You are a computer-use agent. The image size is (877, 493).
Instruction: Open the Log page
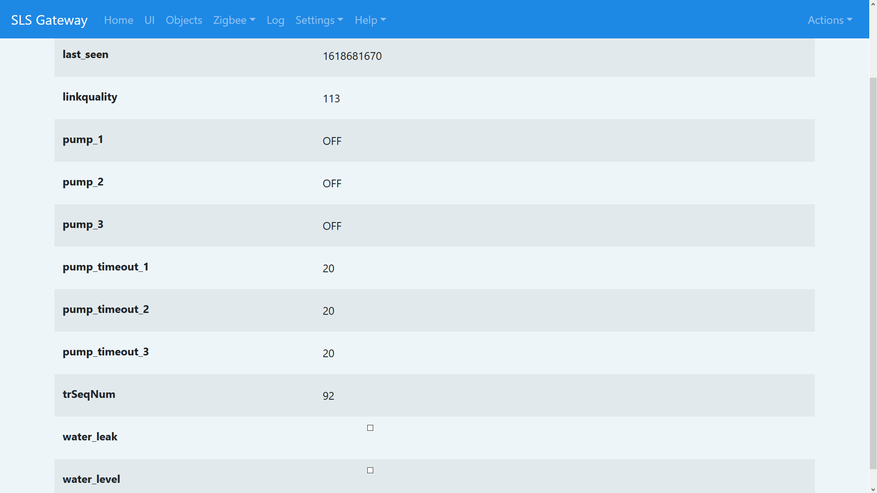click(x=275, y=20)
